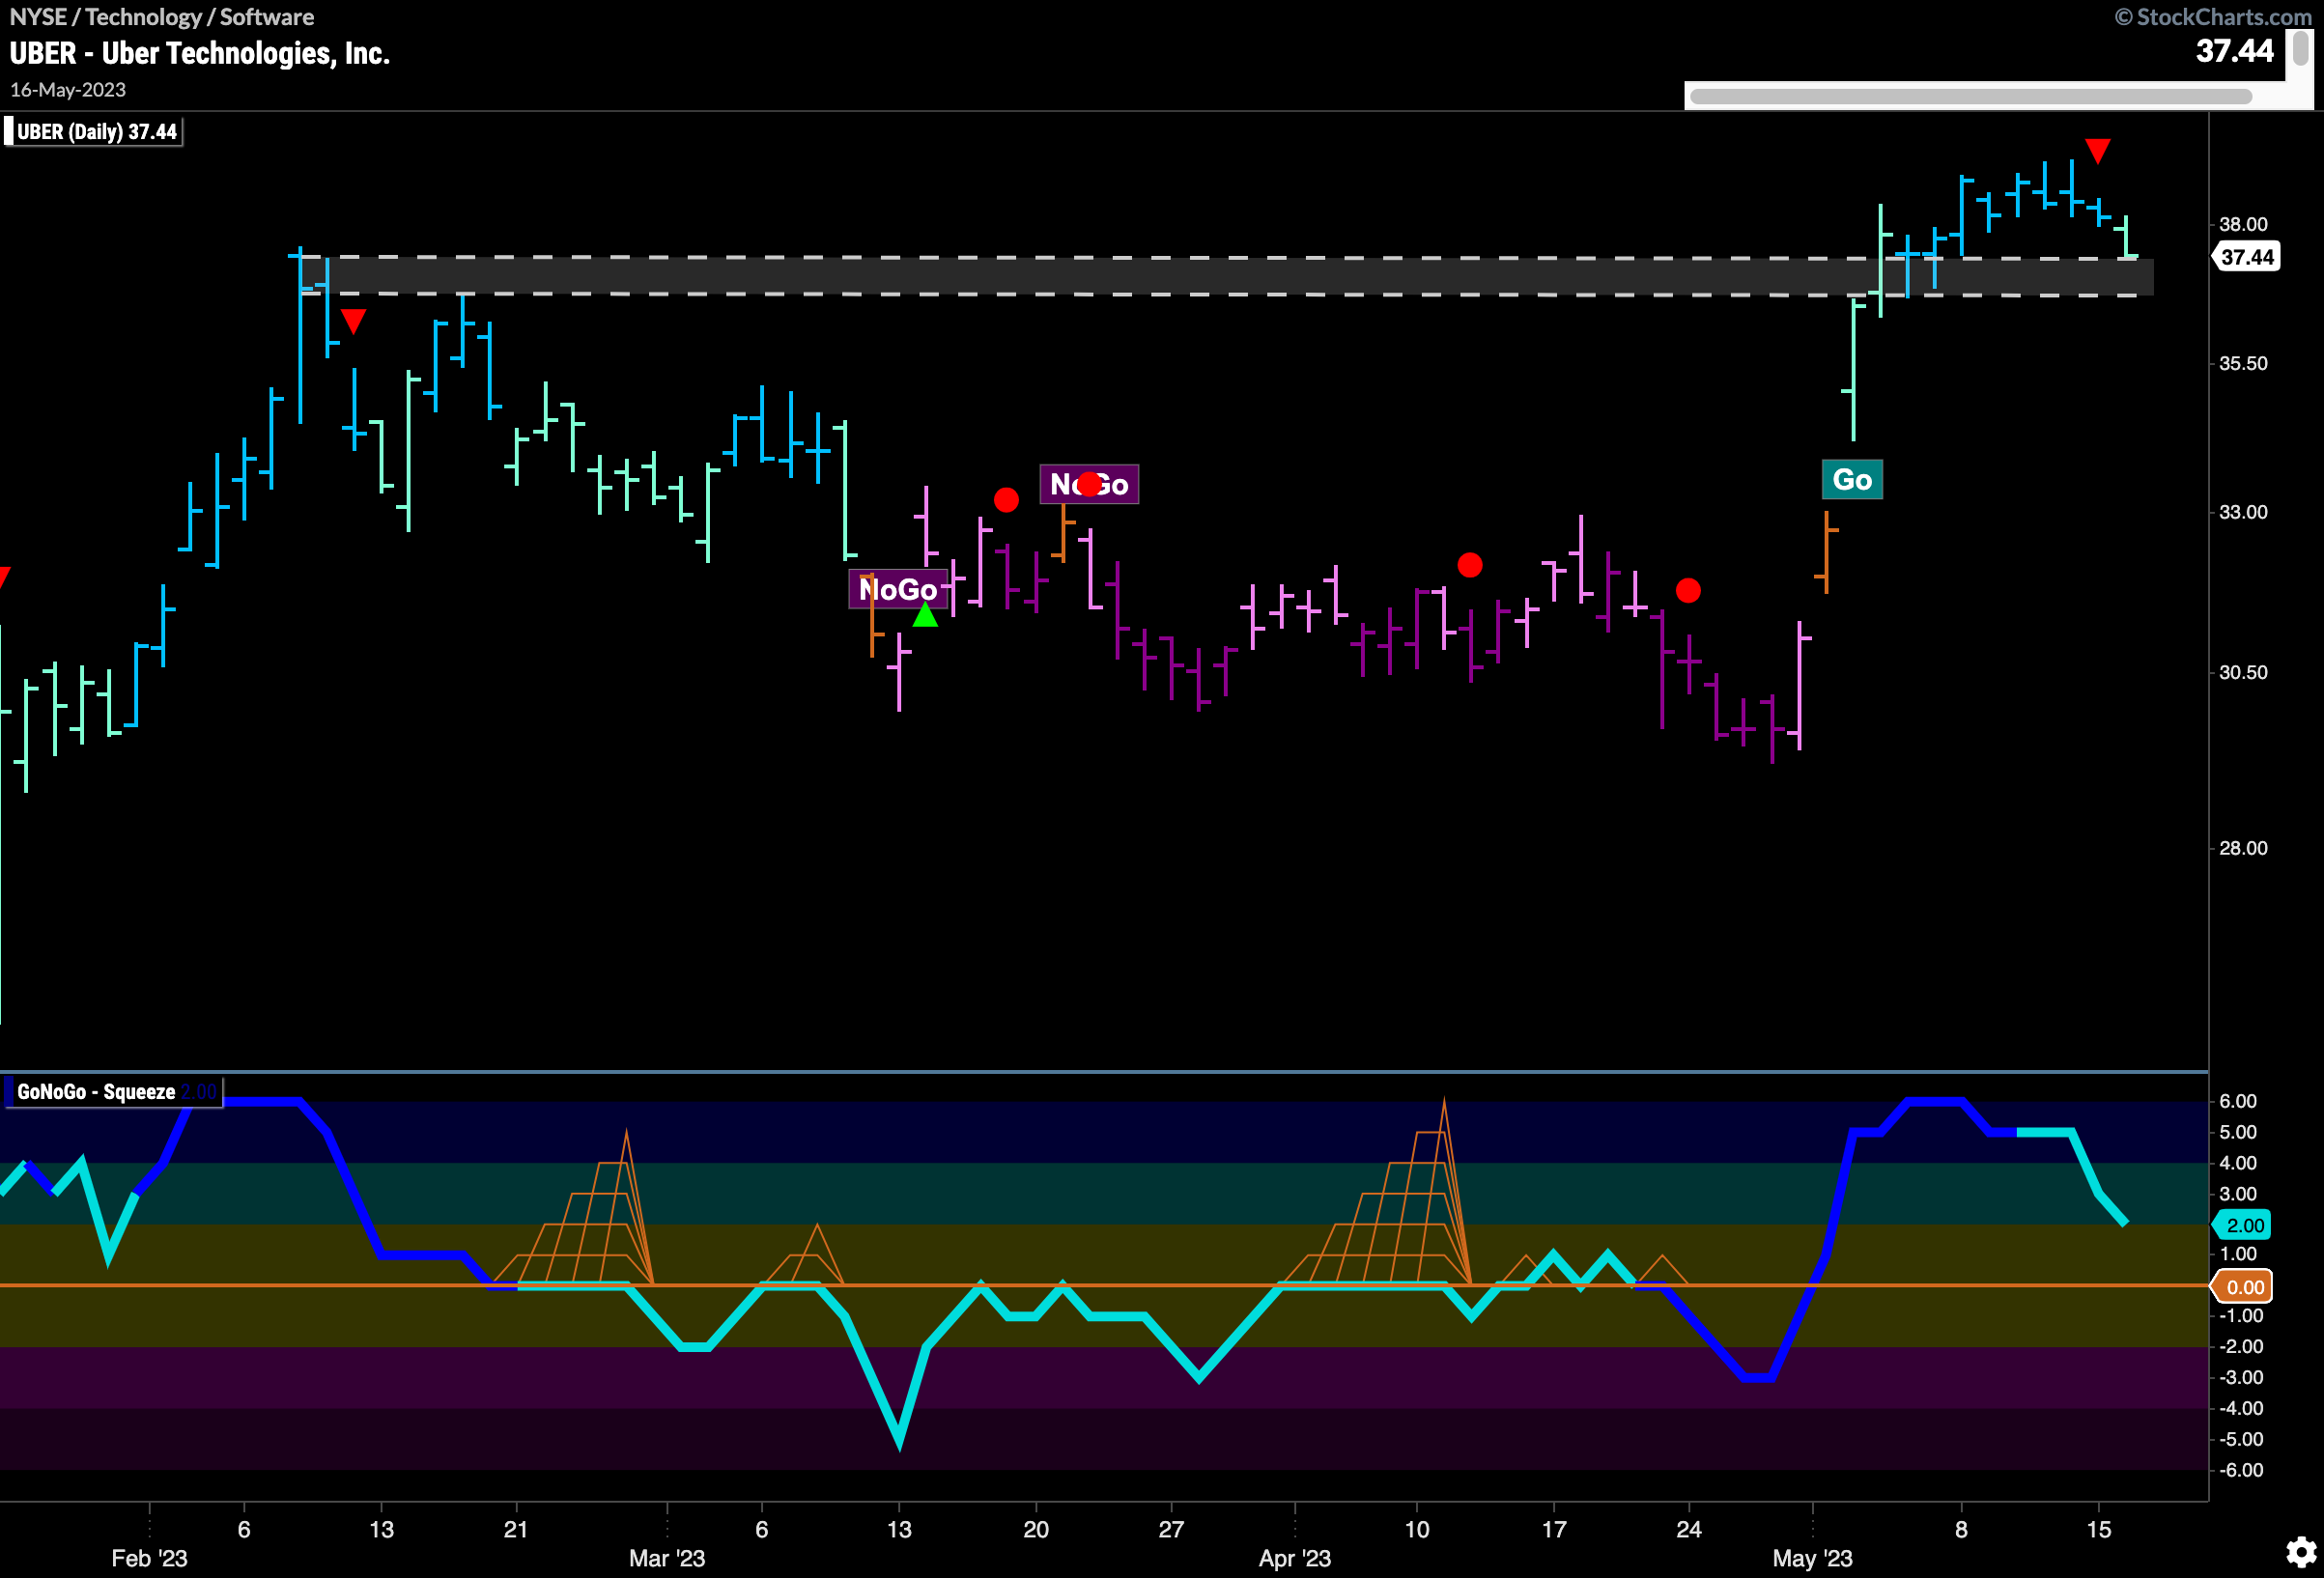The height and width of the screenshot is (1578, 2324).
Task: Select the GoNoGo - Squeeze panel label
Action: pos(96,1091)
